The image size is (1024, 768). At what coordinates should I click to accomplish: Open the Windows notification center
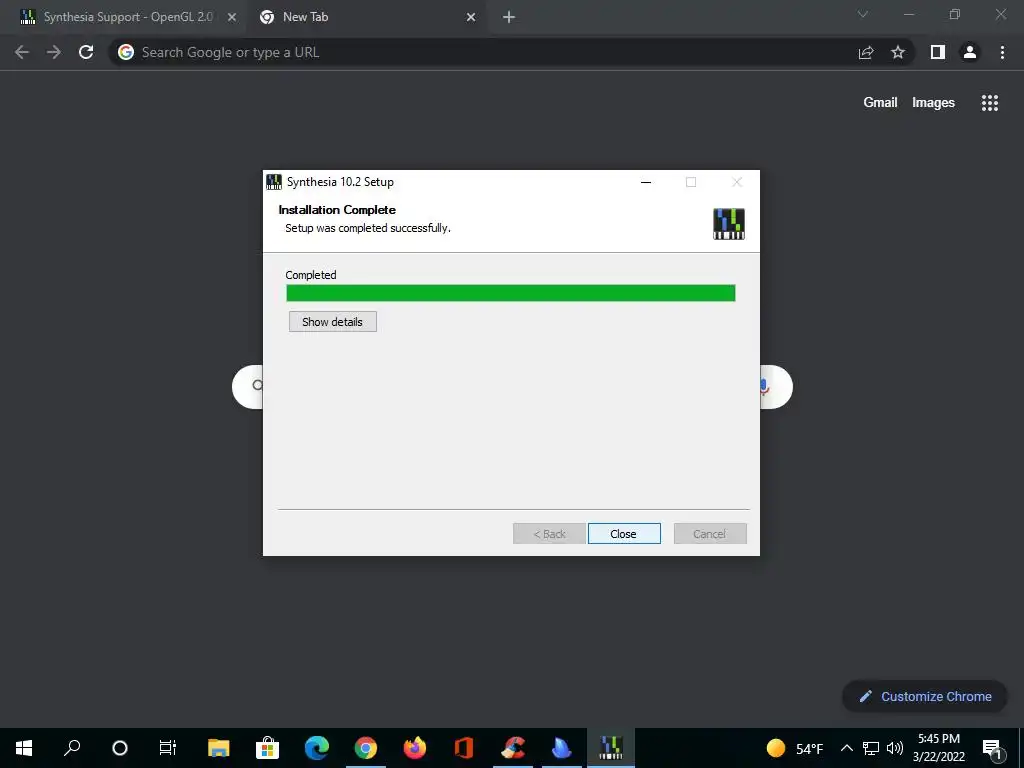tap(993, 748)
